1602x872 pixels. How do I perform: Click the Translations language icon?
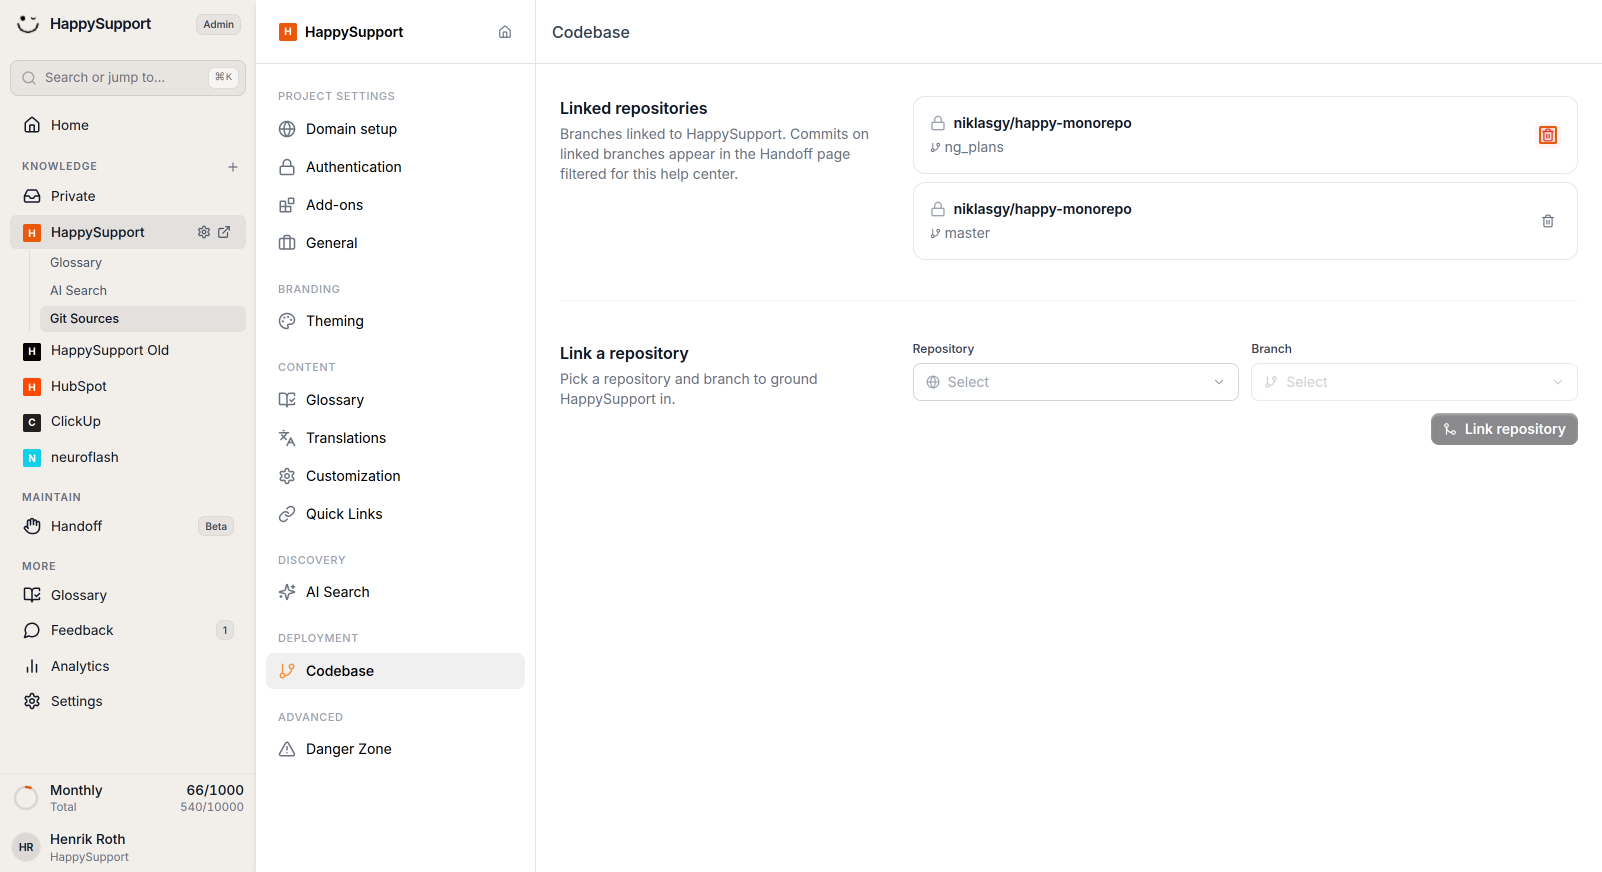(x=287, y=438)
